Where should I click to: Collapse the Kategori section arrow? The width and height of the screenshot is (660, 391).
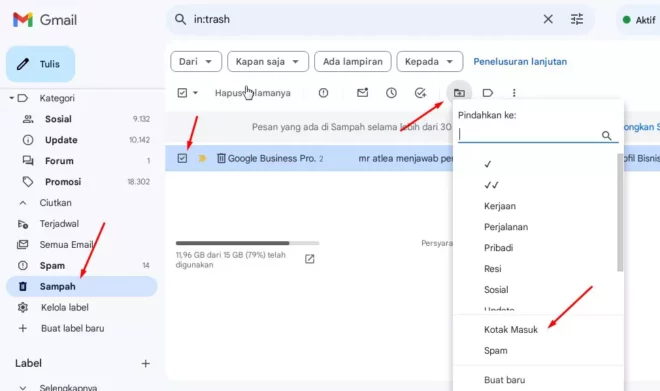coord(12,98)
